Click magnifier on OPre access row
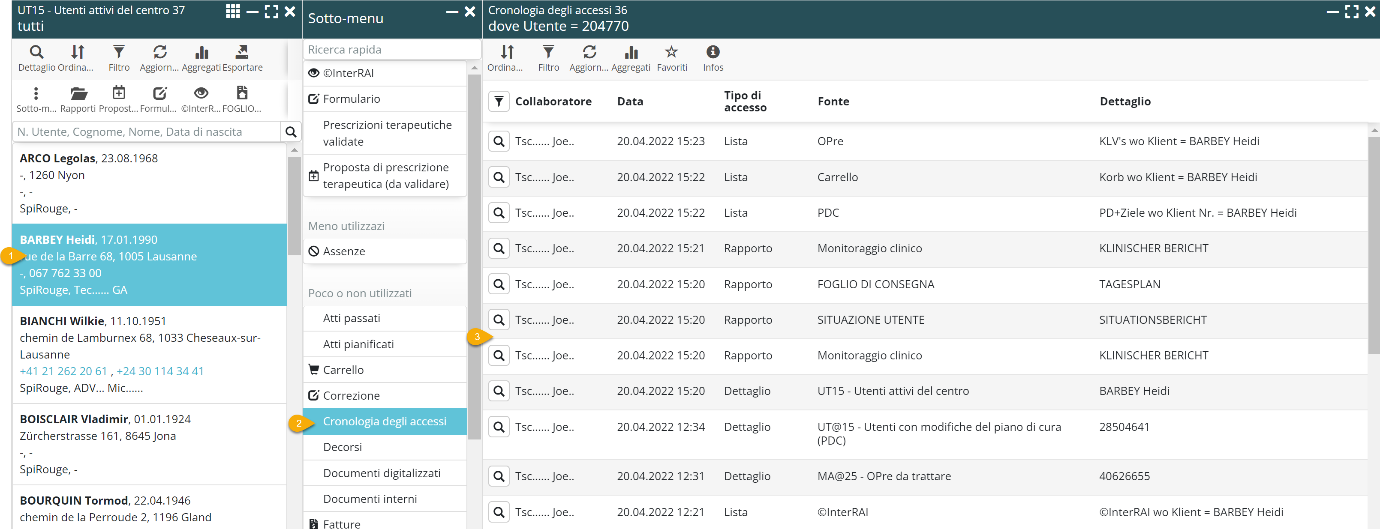The width and height of the screenshot is (1380, 529). pyautogui.click(x=498, y=141)
